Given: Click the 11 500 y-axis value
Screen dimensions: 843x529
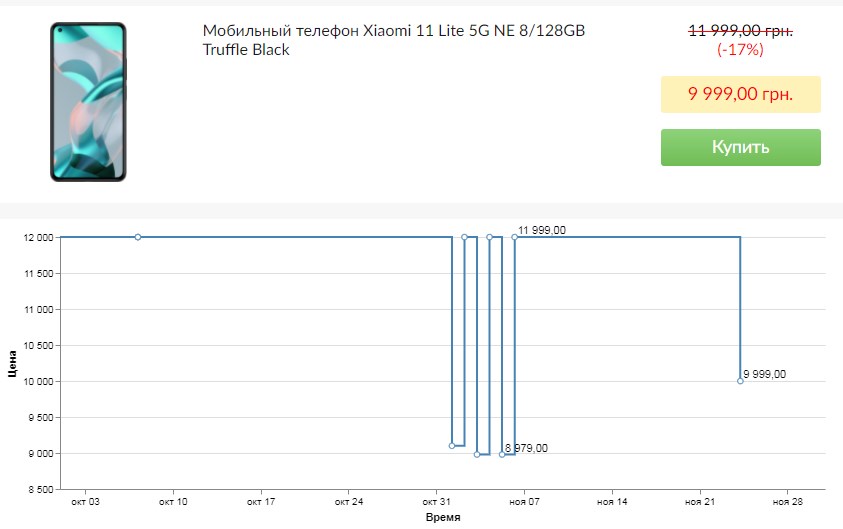Looking at the screenshot, I should [x=39, y=274].
